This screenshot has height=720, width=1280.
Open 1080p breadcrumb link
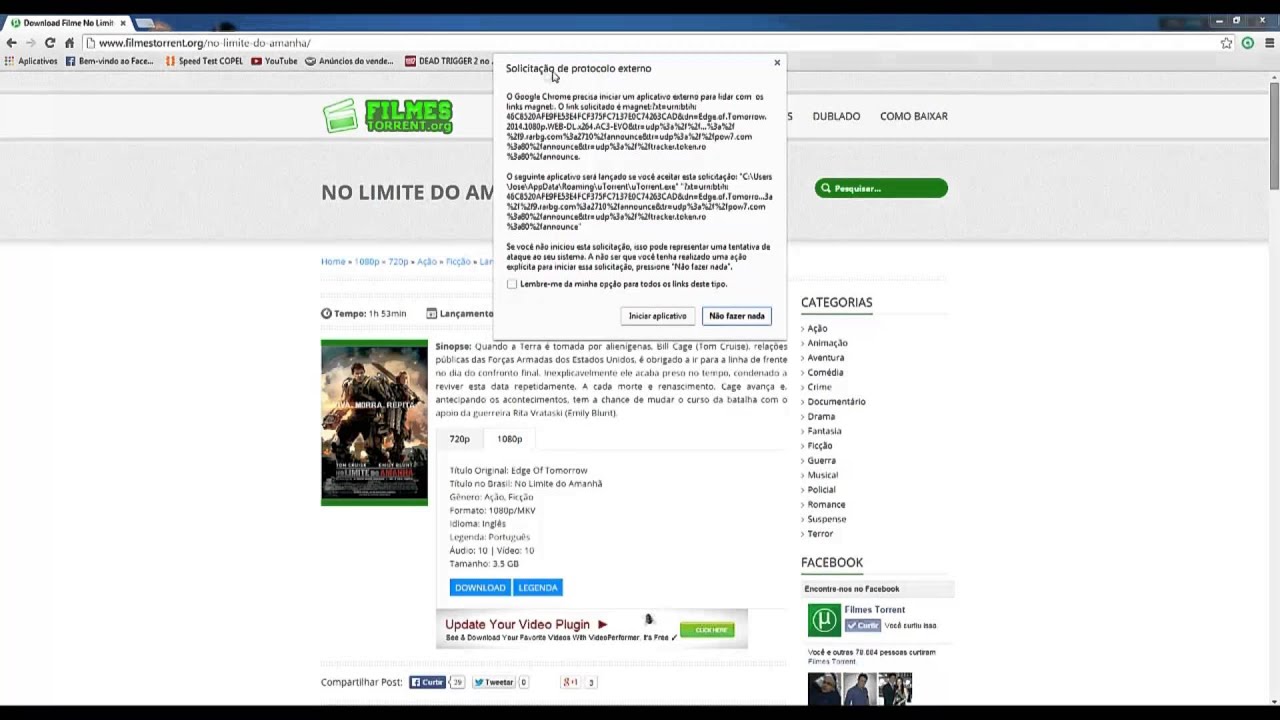[367, 262]
